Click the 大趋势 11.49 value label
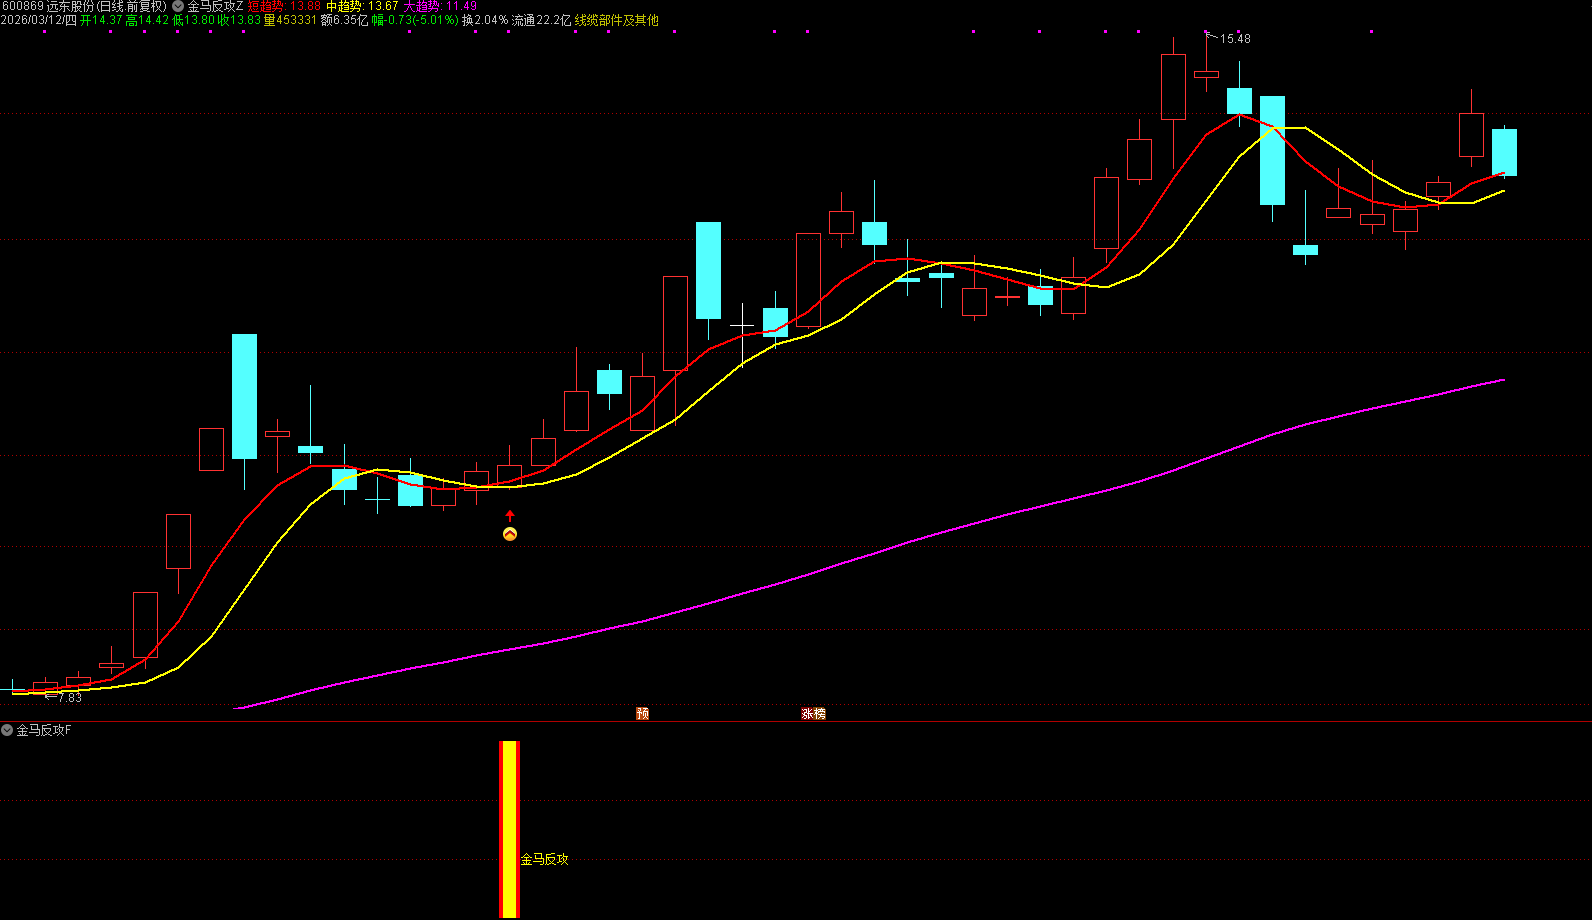 click(440, 6)
